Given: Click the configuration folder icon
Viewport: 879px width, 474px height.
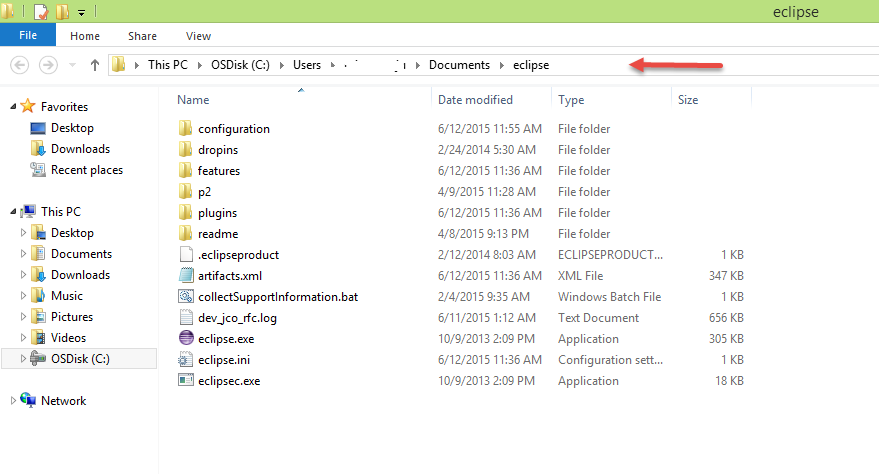Looking at the screenshot, I should click(x=185, y=128).
